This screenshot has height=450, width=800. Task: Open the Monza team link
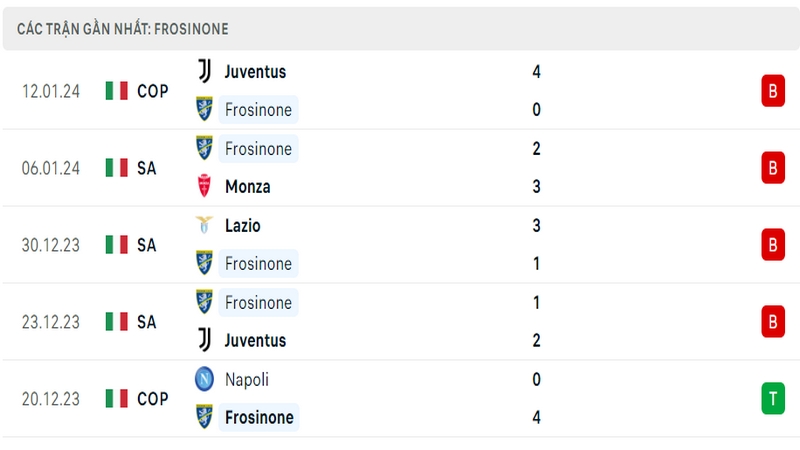click(247, 187)
